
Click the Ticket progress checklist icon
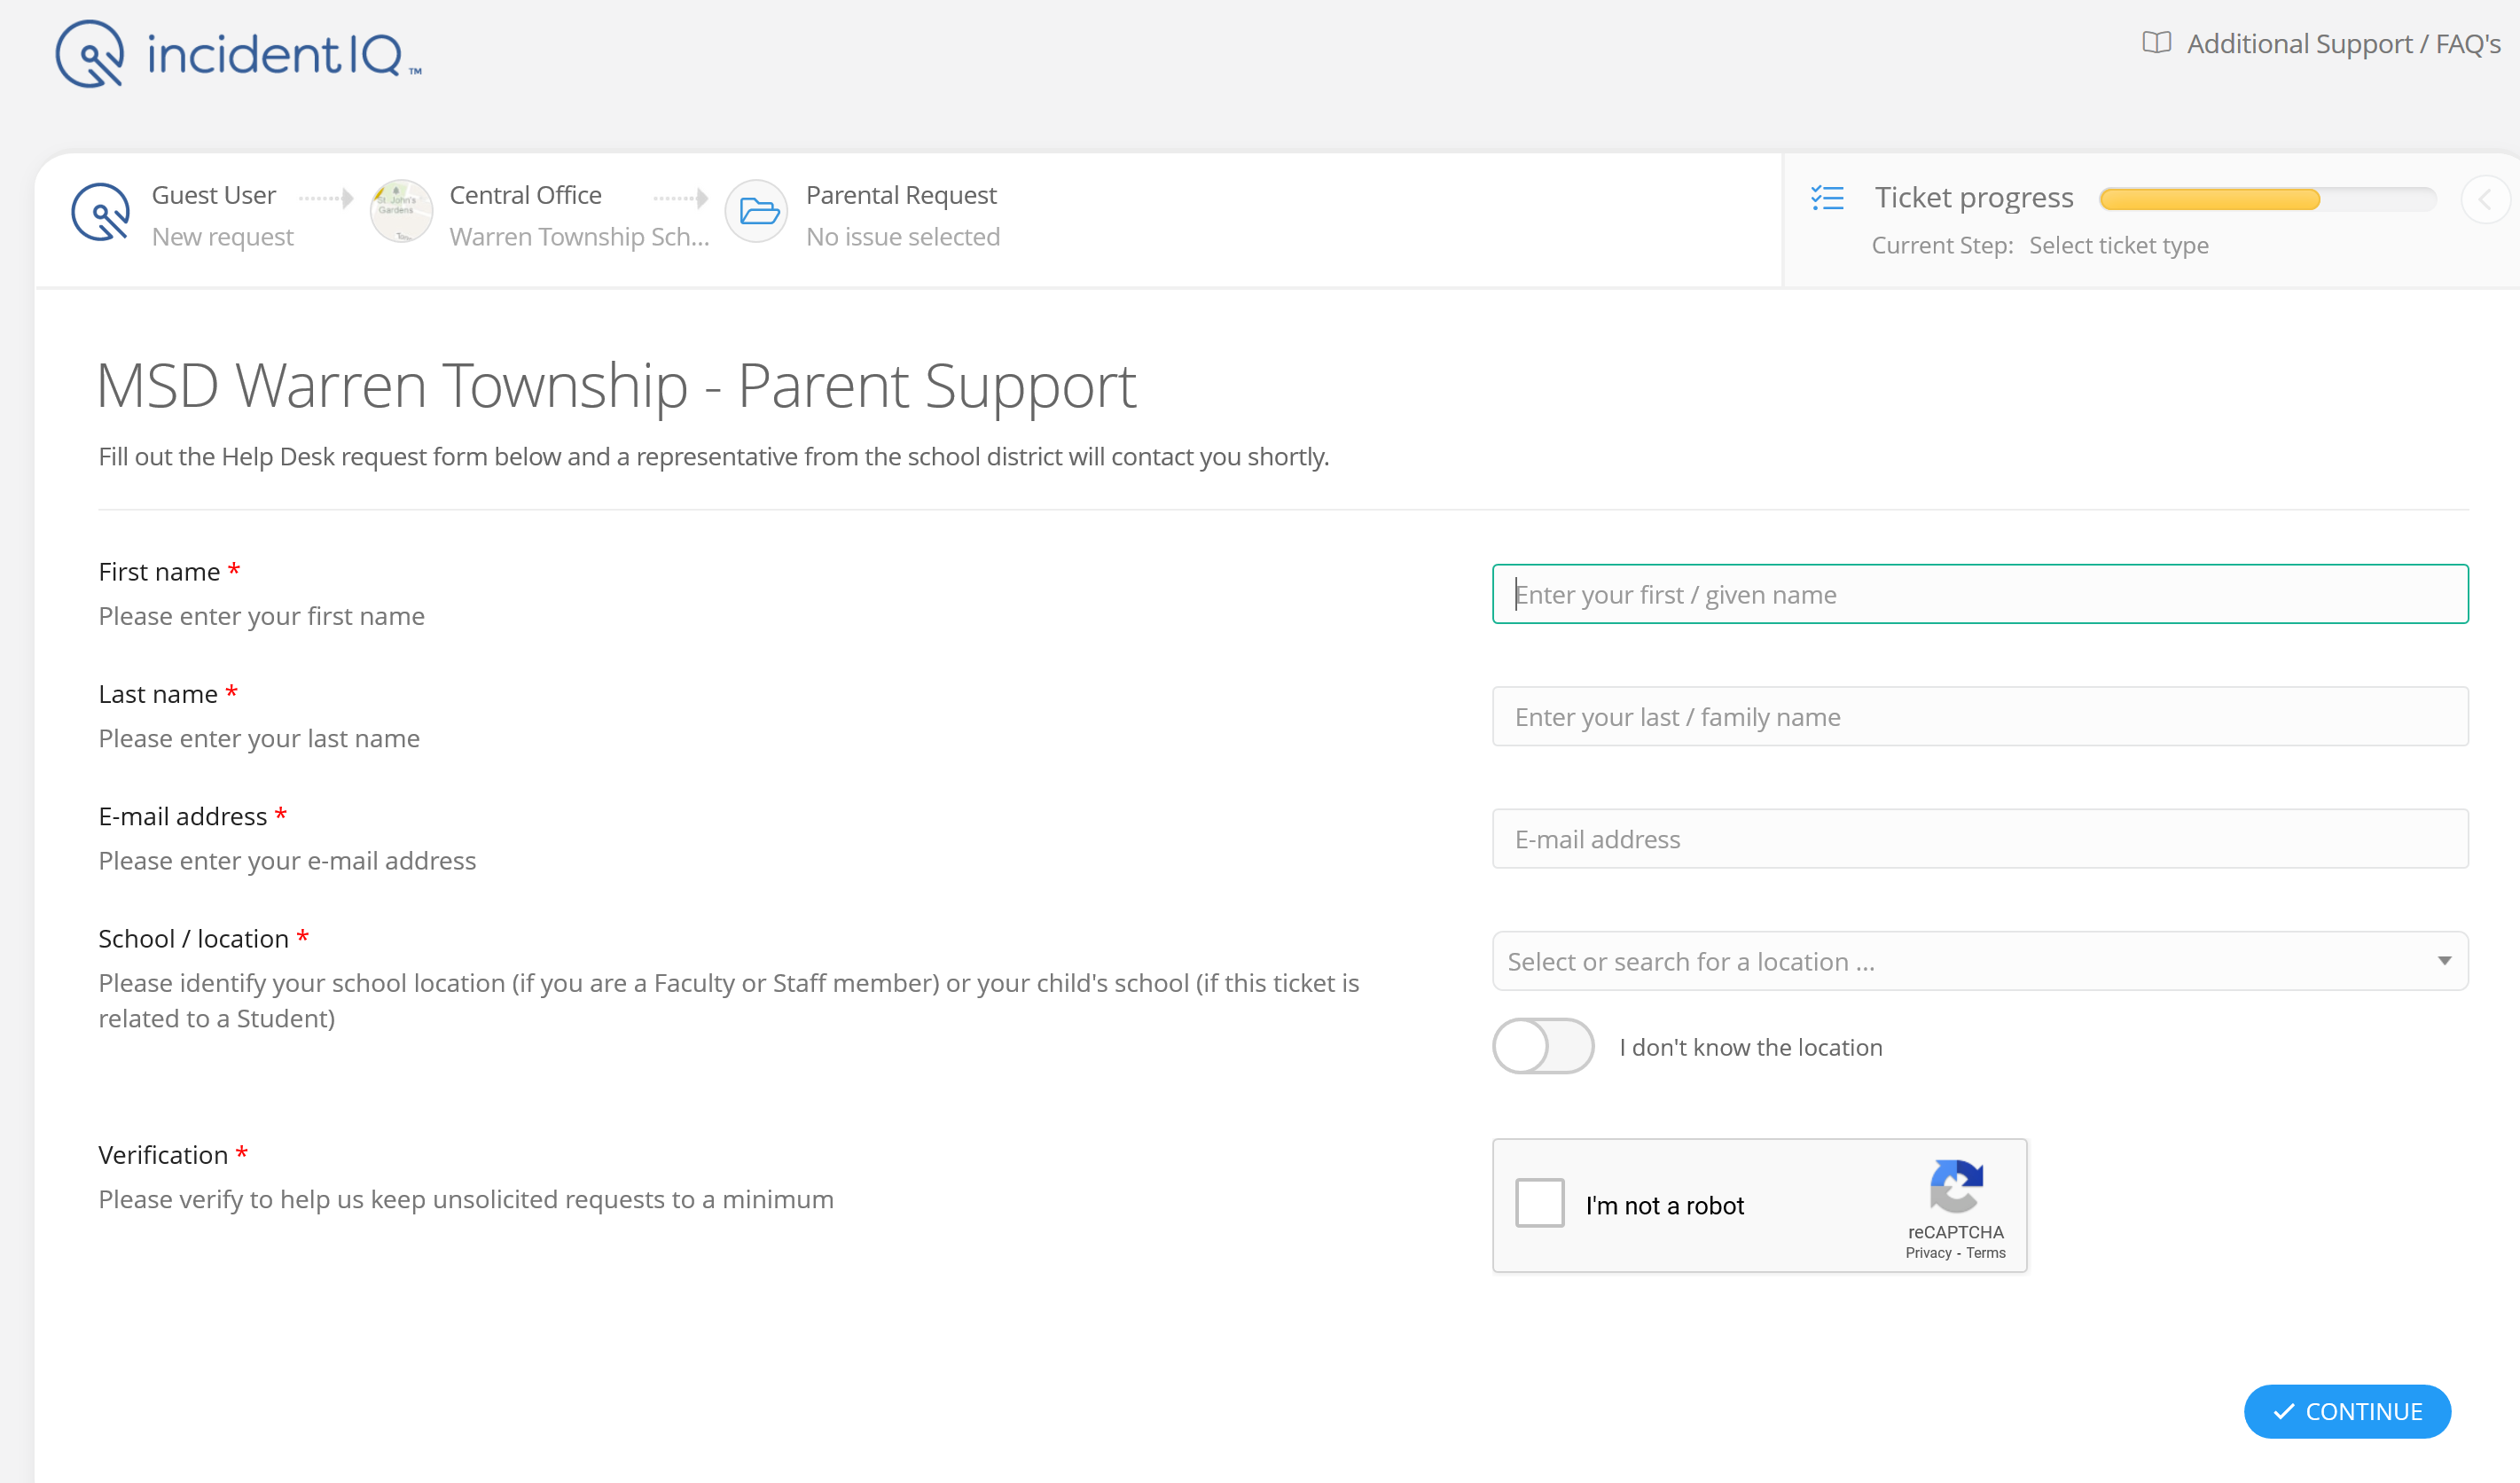point(1827,198)
